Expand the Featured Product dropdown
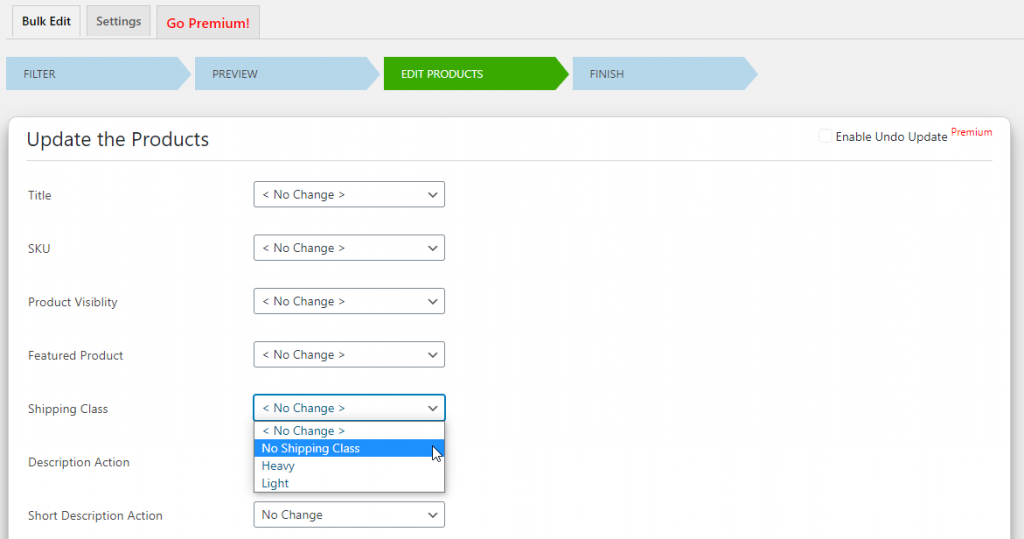 pos(349,355)
